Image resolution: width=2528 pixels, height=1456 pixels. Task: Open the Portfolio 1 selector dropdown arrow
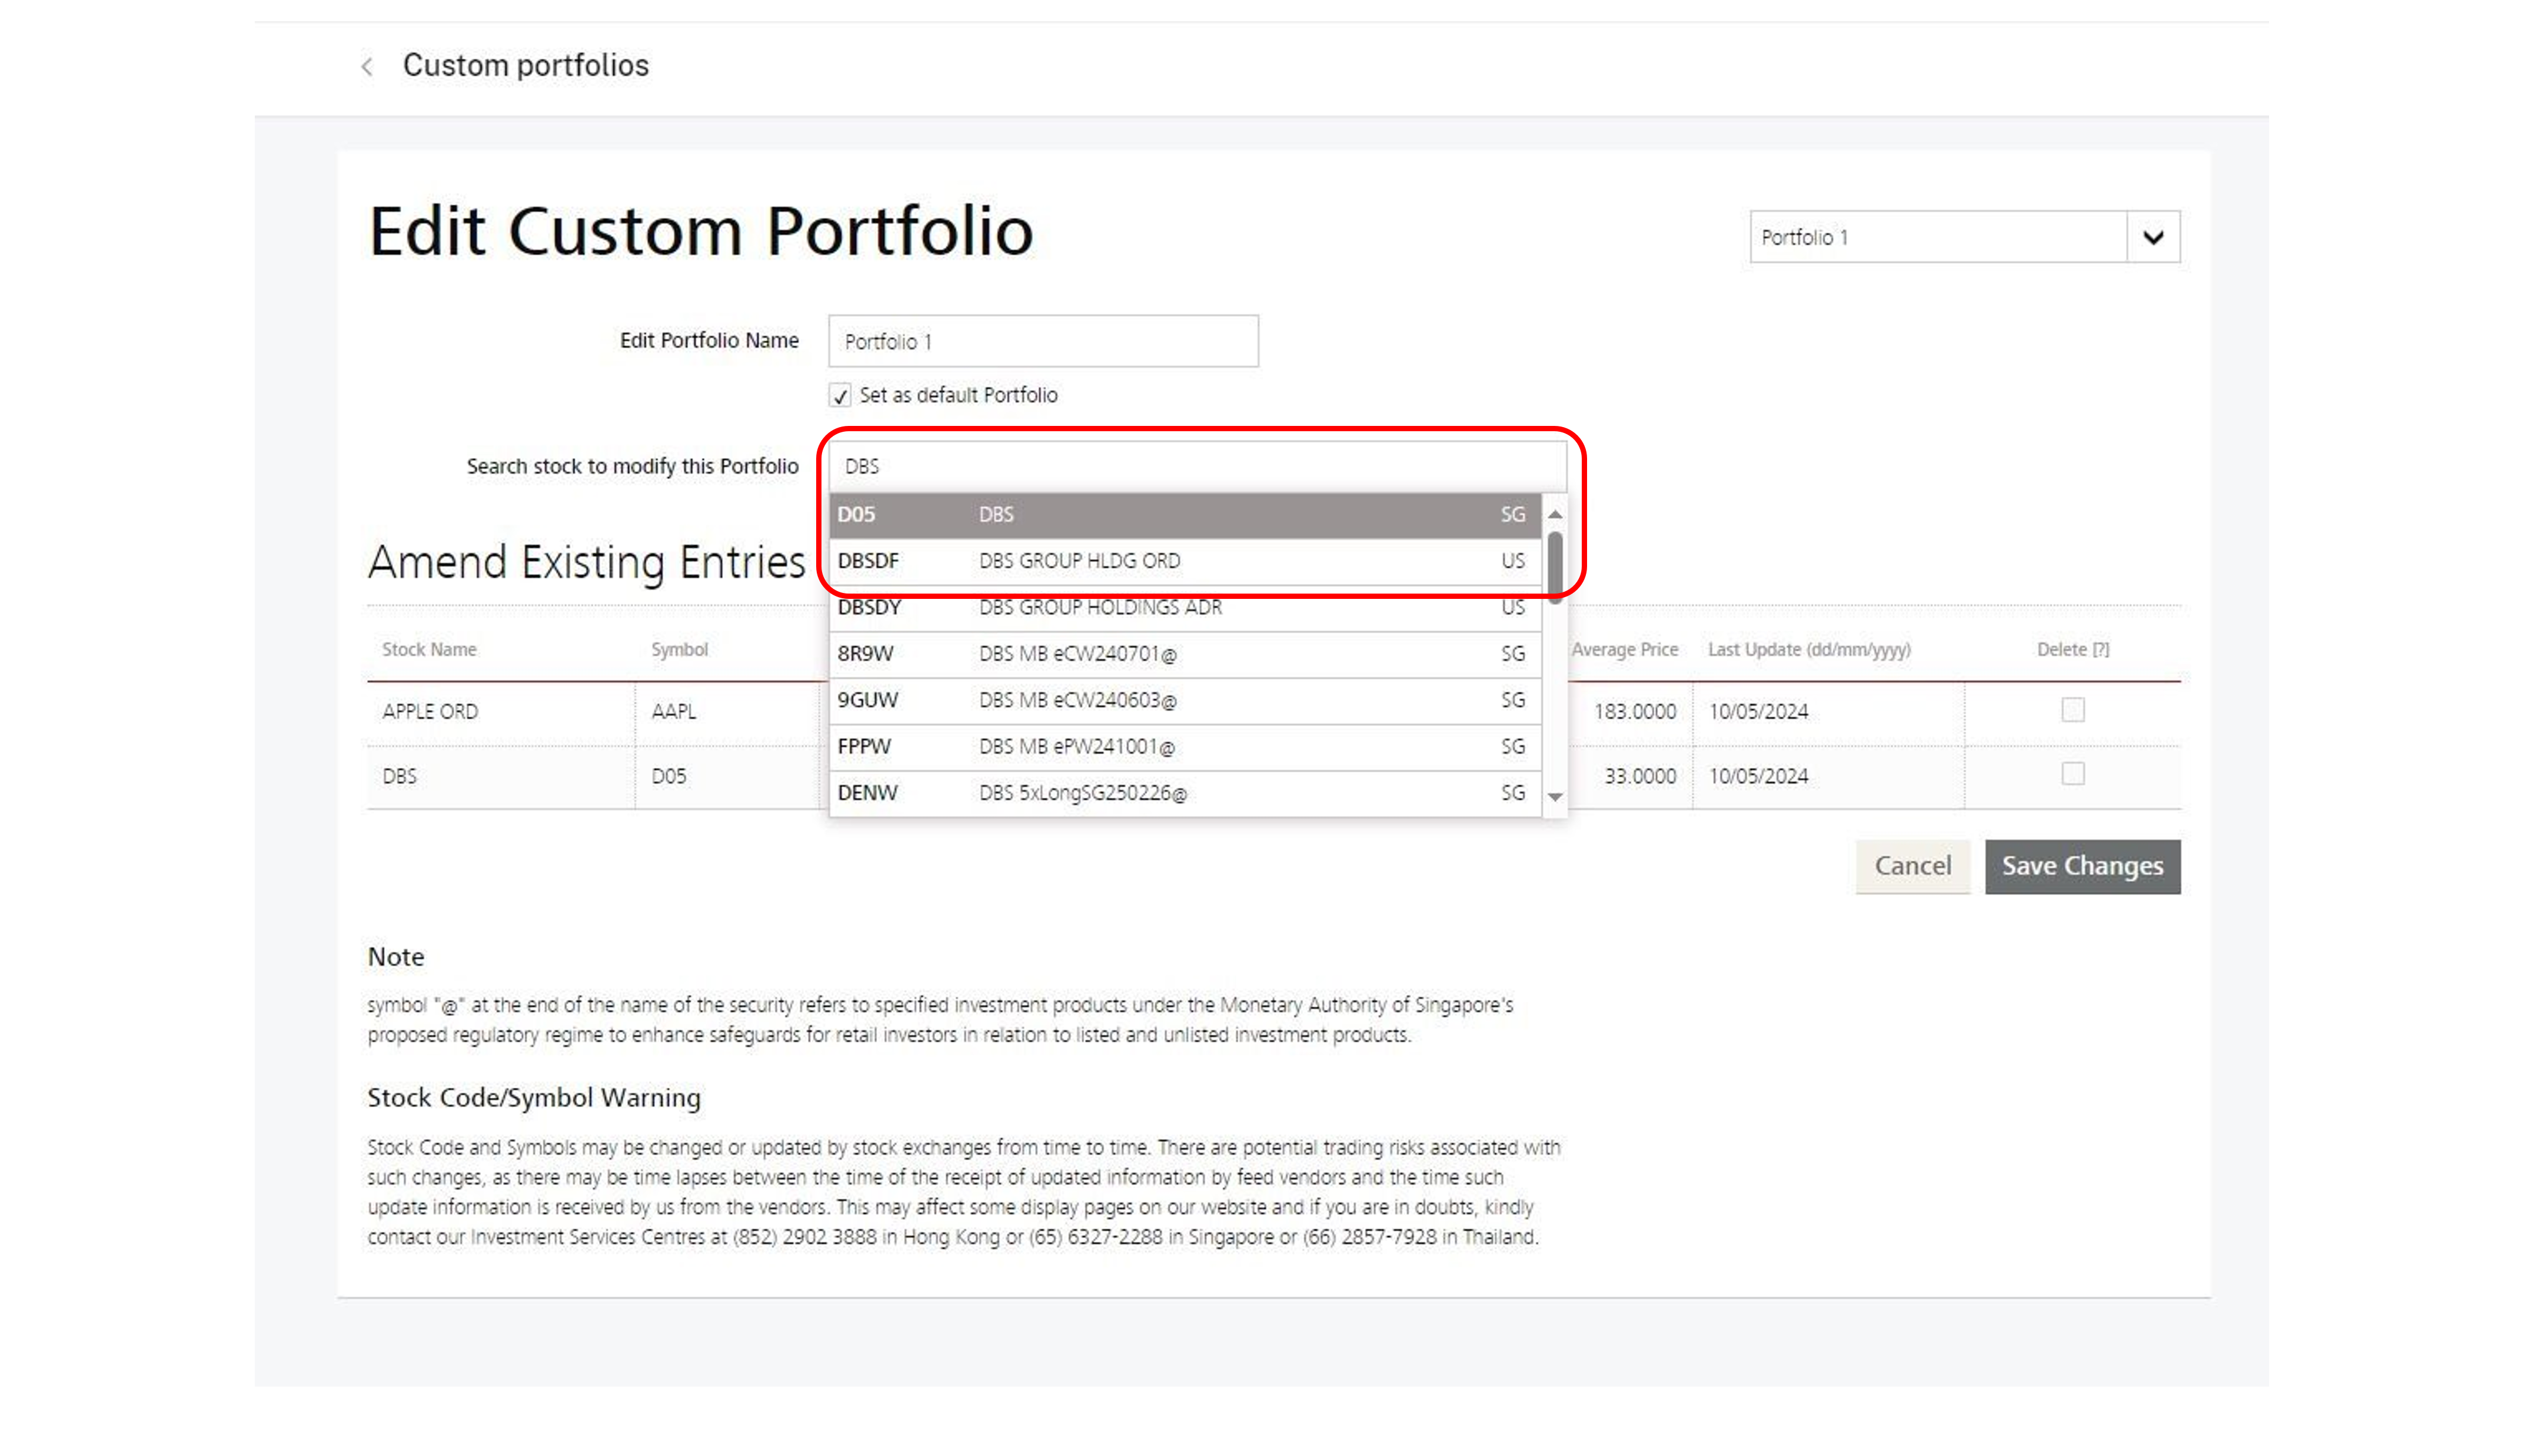pyautogui.click(x=2153, y=237)
